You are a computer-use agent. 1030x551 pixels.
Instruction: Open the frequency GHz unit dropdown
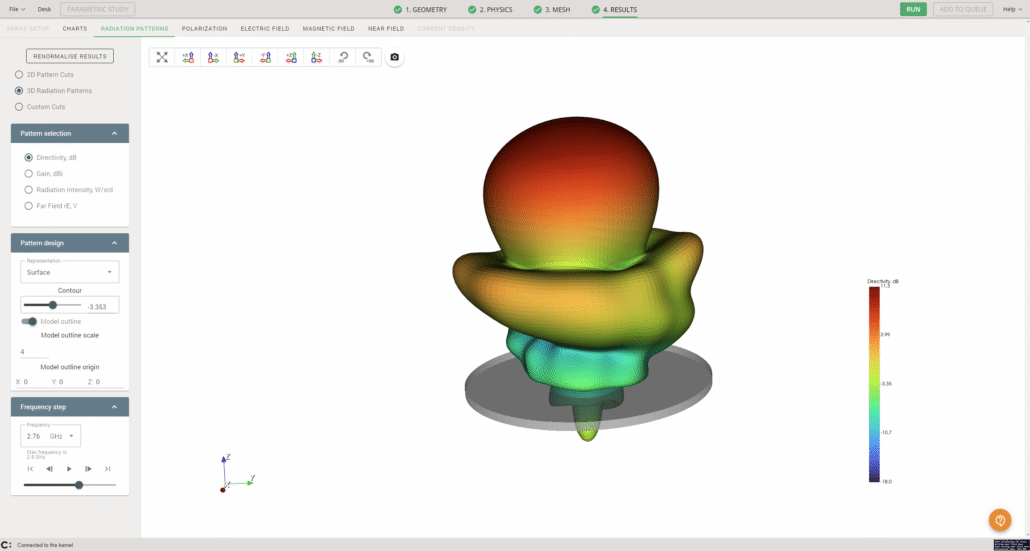[x=64, y=437]
